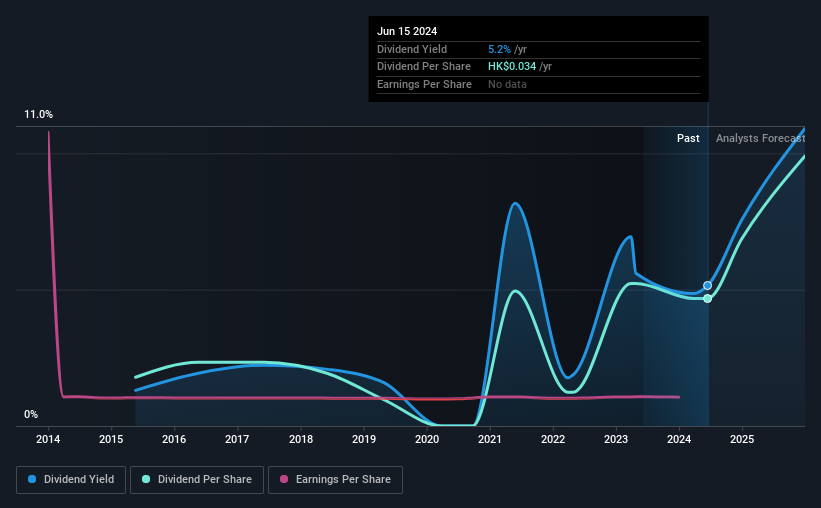This screenshot has width=821, height=508.
Task: Click the 0% y-axis label
Action: (31, 414)
